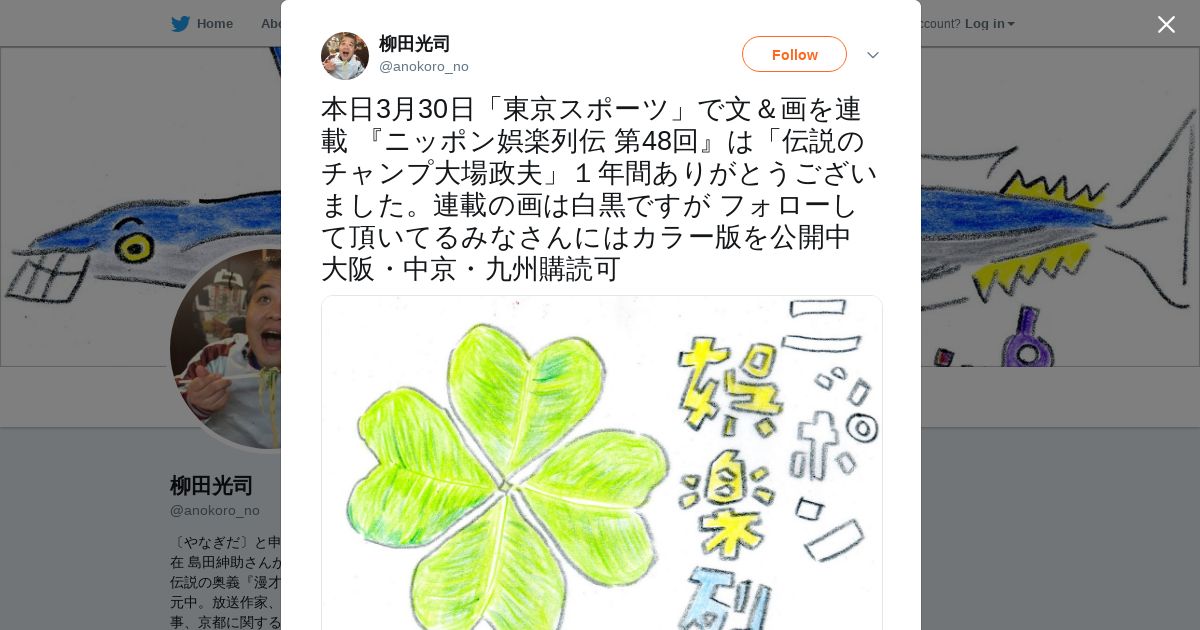This screenshot has height=630, width=1200.
Task: Click the profile bio text starting 〔やなぎだ〕
Action: (x=226, y=582)
